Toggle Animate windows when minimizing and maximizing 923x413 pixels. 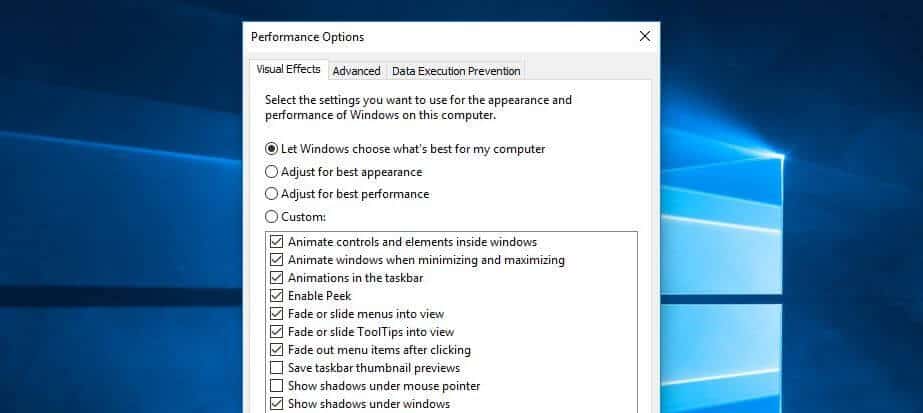pyautogui.click(x=276, y=260)
